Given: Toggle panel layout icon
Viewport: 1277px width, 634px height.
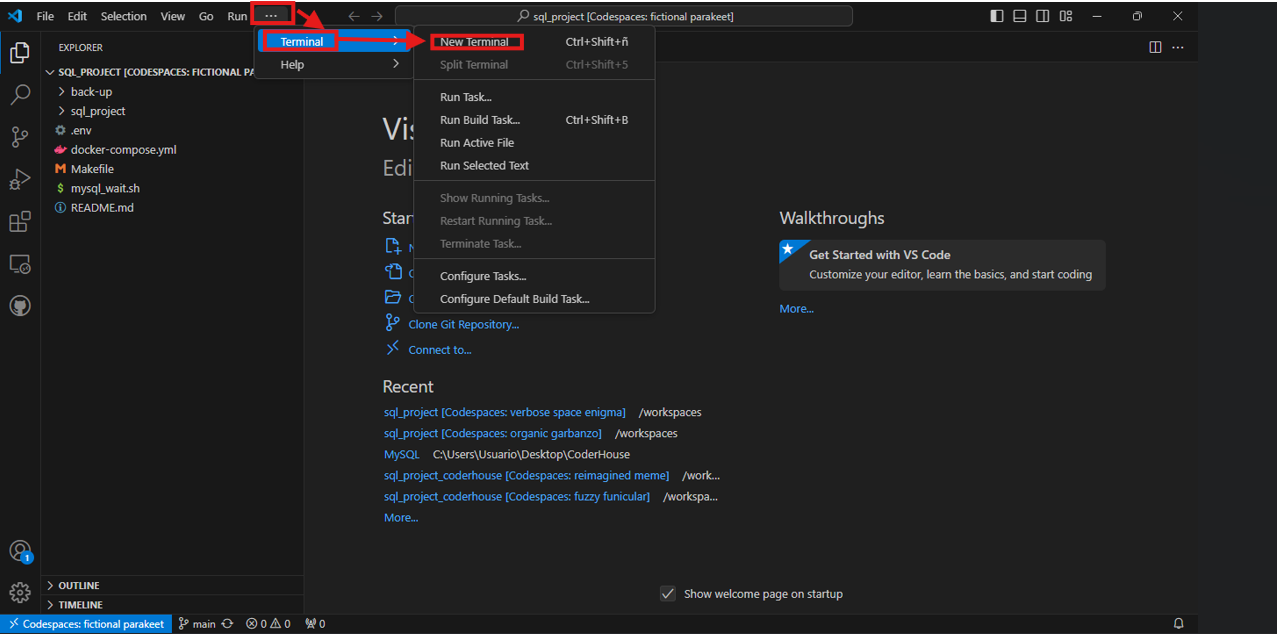Looking at the screenshot, I should (1020, 16).
